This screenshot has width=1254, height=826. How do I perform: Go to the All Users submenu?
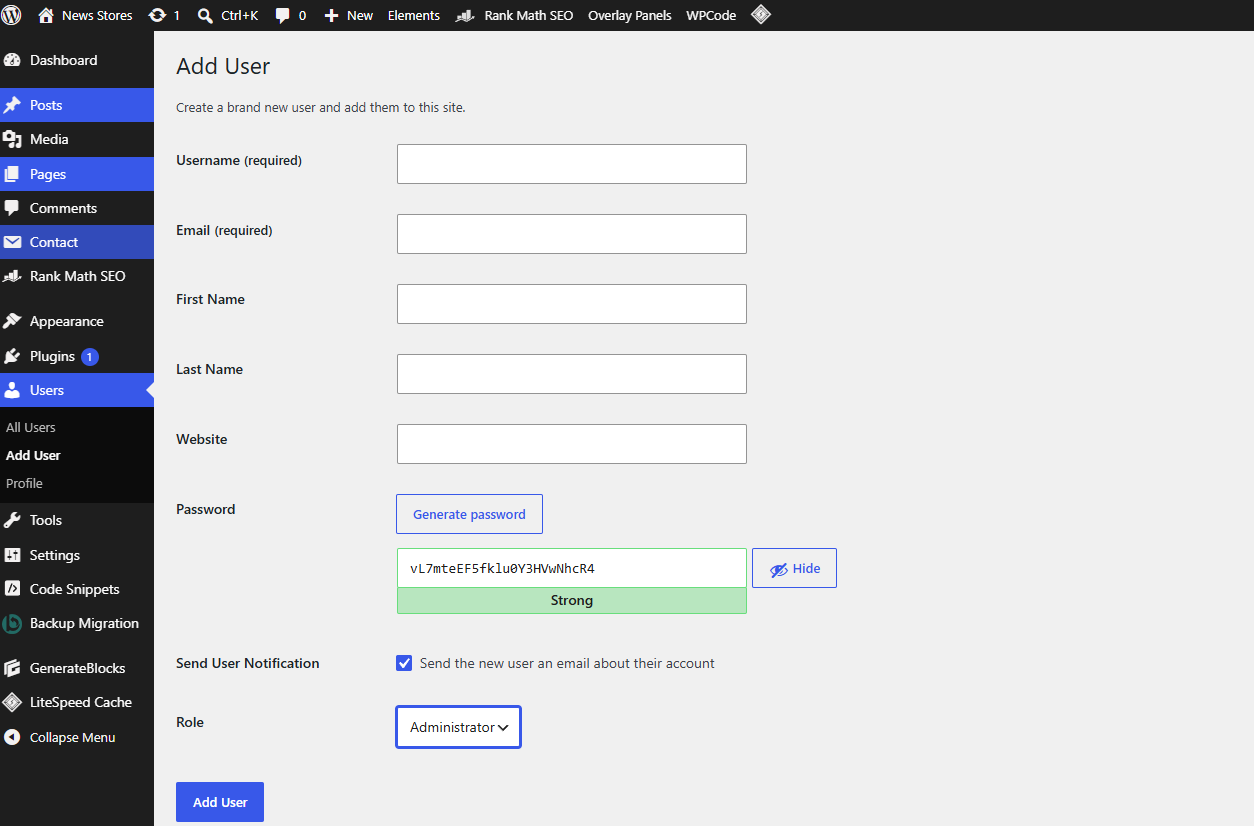coord(31,427)
